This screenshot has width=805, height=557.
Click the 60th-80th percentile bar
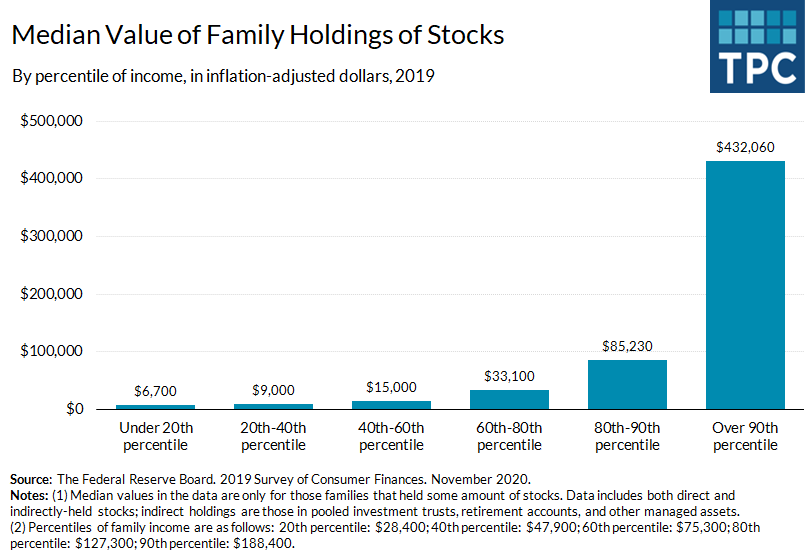(x=509, y=400)
